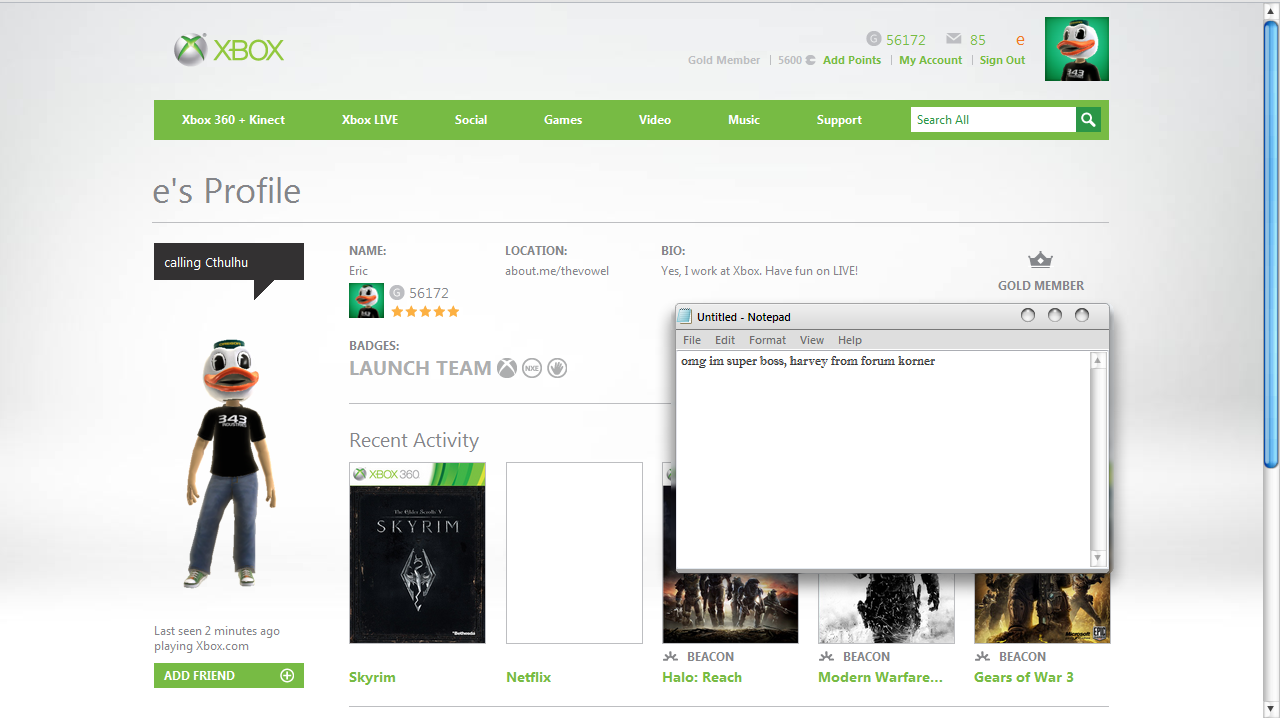Click the beacon icon above Halo: Reach
This screenshot has height=718, width=1280.
click(670, 657)
